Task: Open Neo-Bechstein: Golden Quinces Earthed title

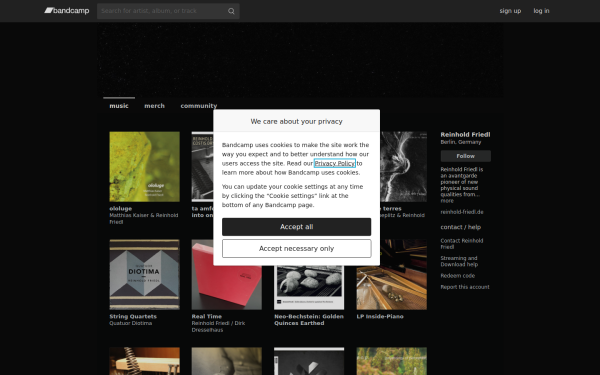Action: [309, 320]
